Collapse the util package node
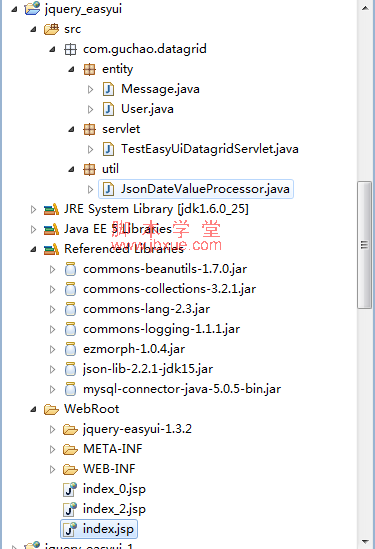375x549 pixels. (x=71, y=169)
